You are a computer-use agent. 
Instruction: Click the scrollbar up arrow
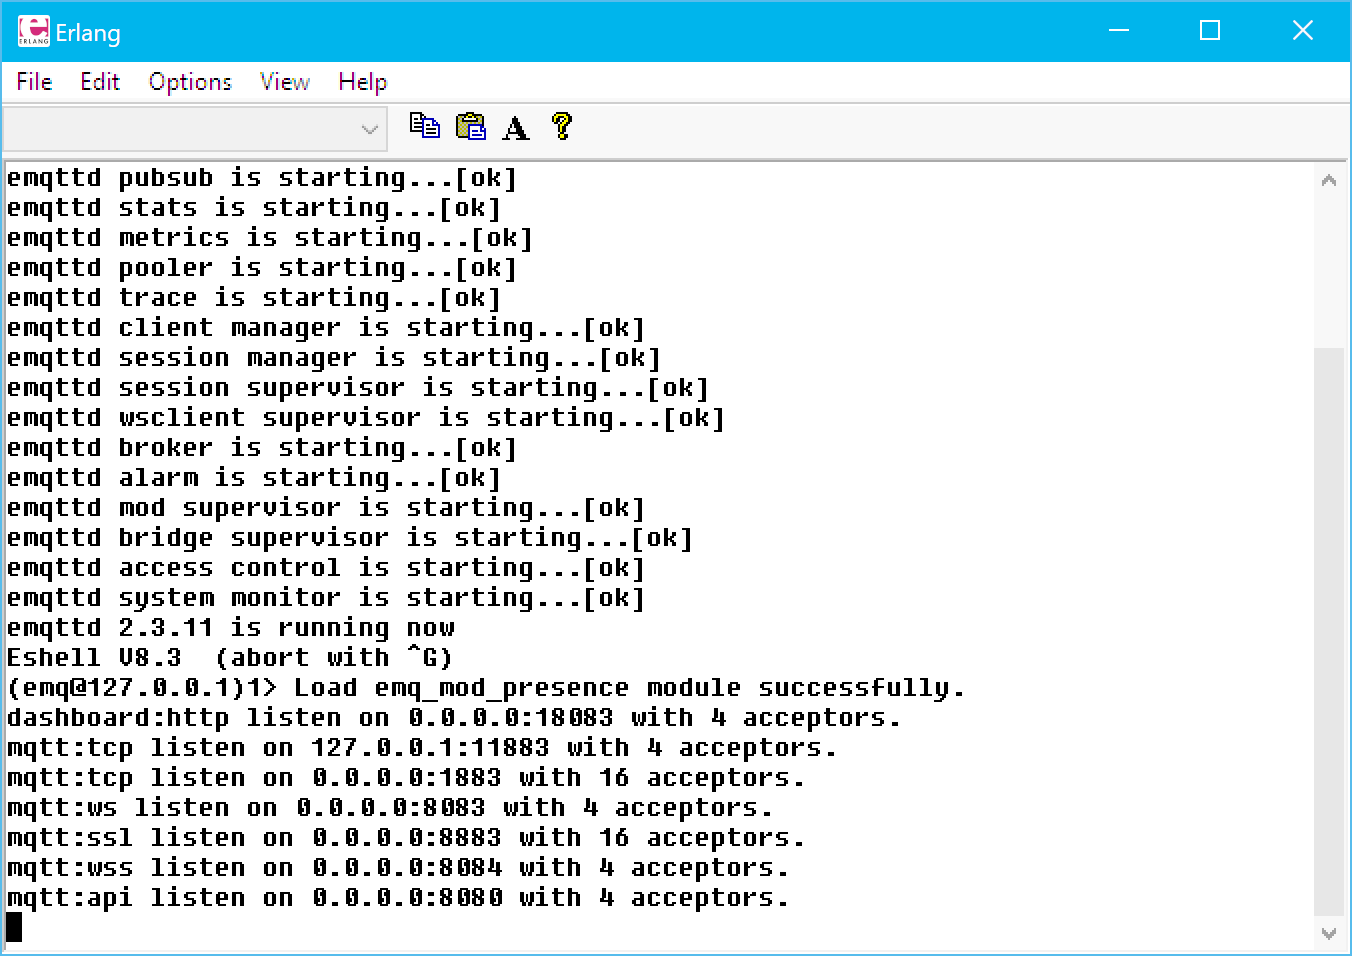click(x=1328, y=181)
